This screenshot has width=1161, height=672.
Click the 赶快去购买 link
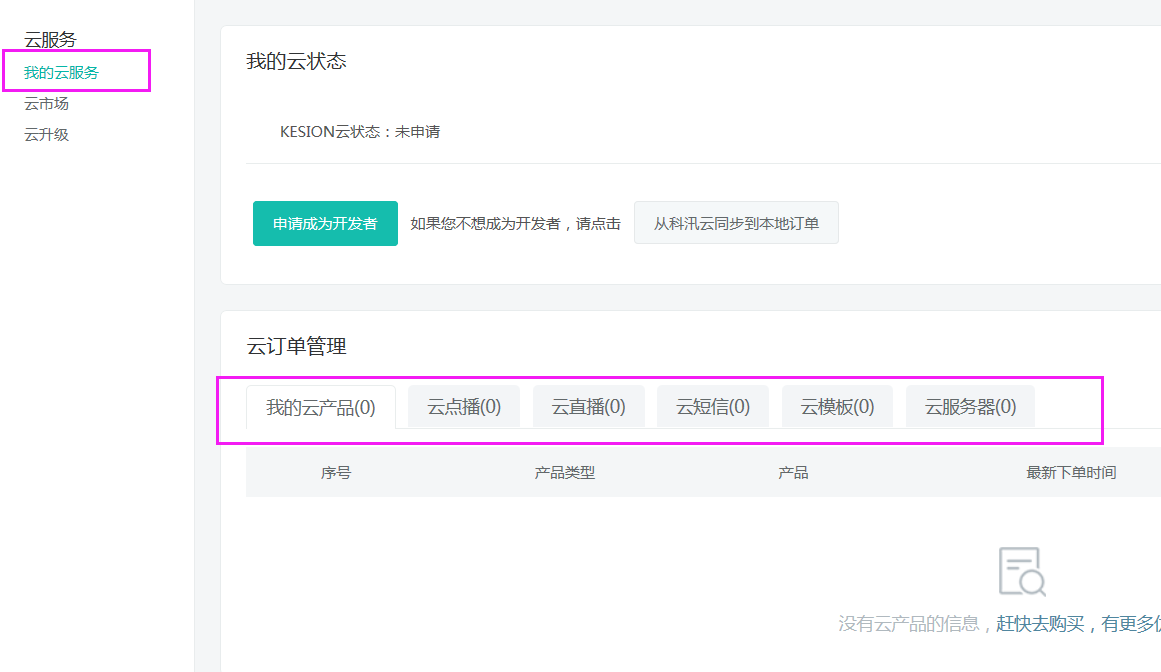point(1040,624)
